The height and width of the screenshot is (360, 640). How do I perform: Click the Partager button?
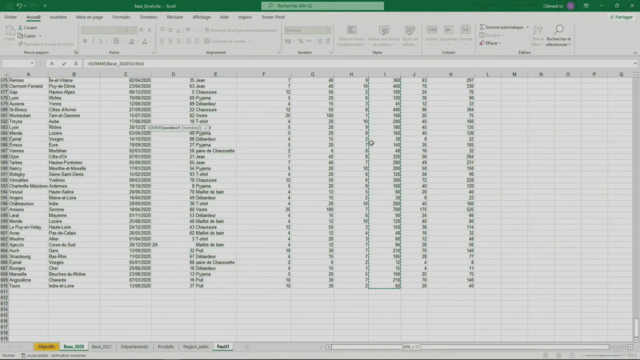tap(621, 17)
